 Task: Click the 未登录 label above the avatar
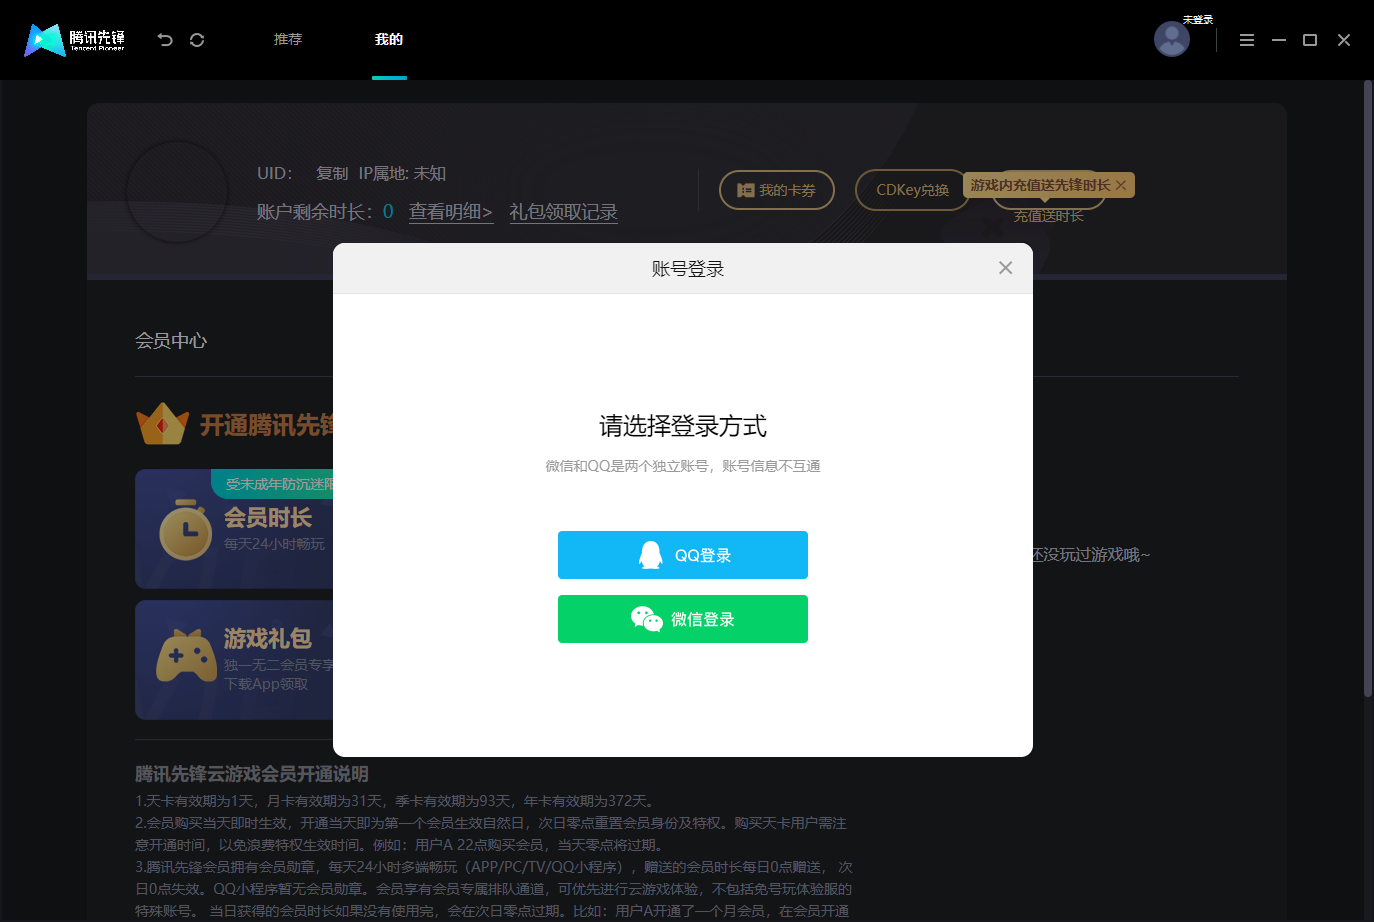pyautogui.click(x=1198, y=20)
